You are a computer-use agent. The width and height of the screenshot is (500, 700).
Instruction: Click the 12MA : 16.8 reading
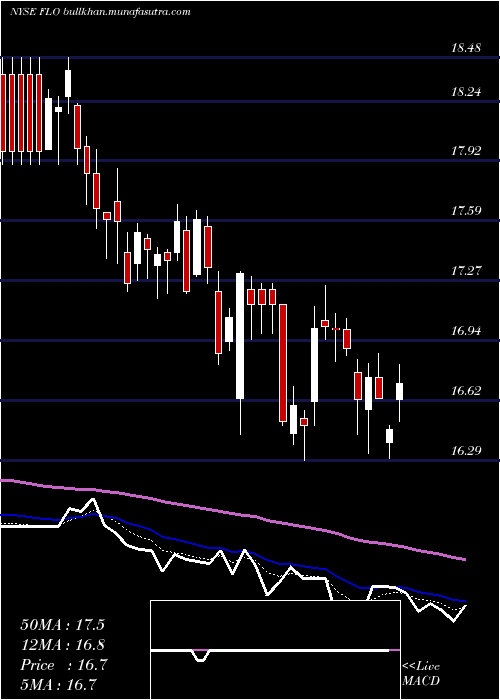62,645
